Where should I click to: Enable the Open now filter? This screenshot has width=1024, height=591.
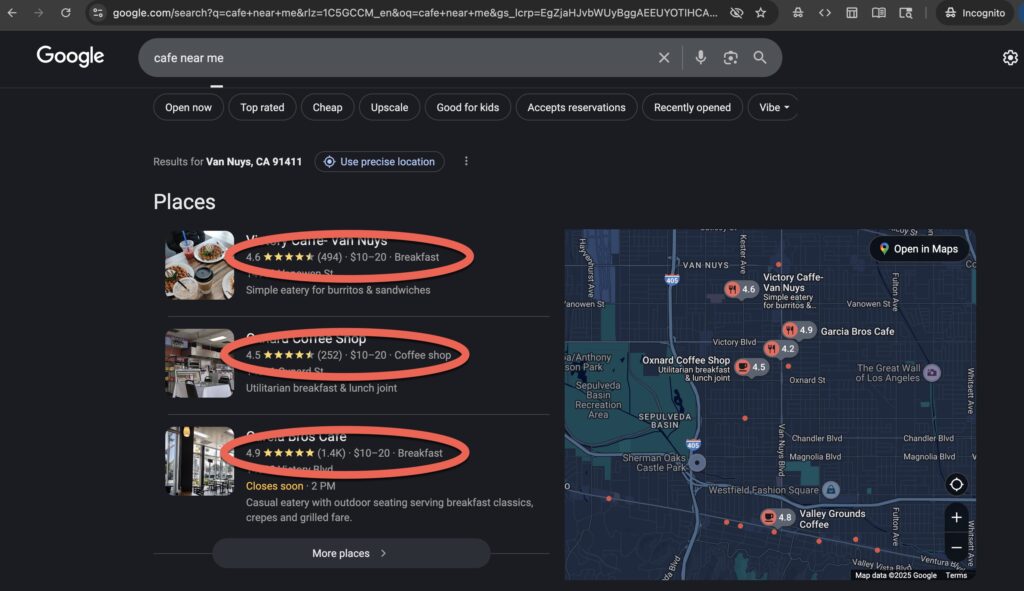pos(188,107)
